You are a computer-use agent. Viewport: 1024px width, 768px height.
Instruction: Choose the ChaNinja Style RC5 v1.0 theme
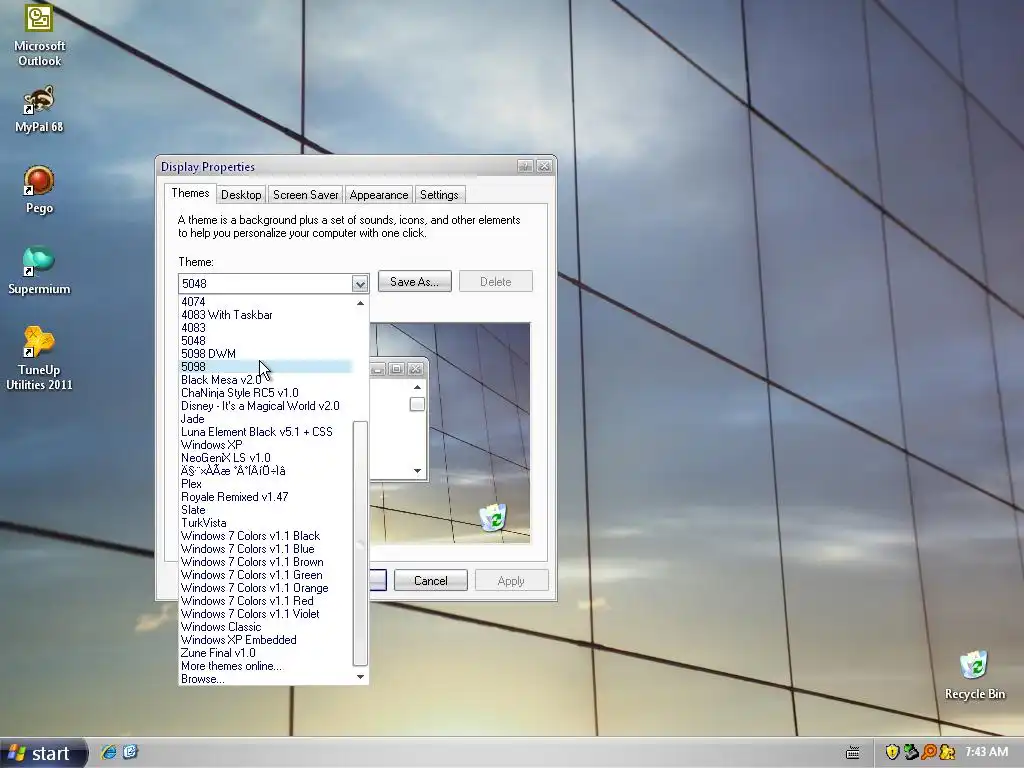coord(266,393)
